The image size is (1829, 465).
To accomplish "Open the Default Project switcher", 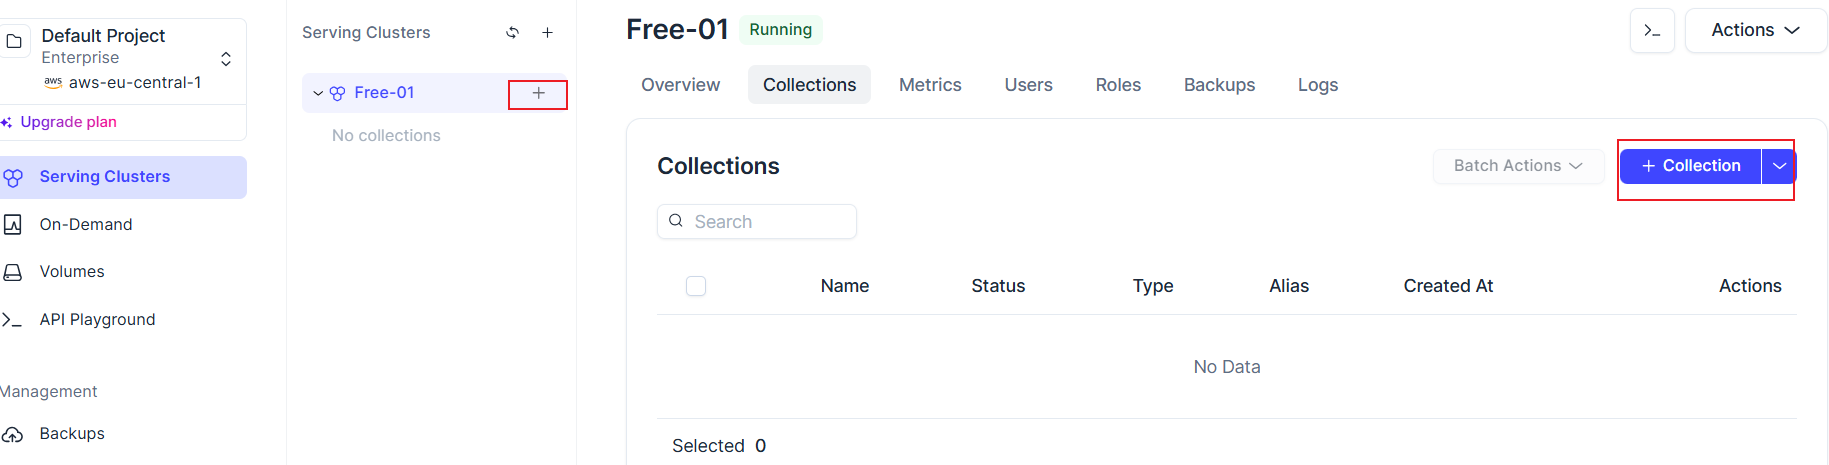I will [123, 58].
